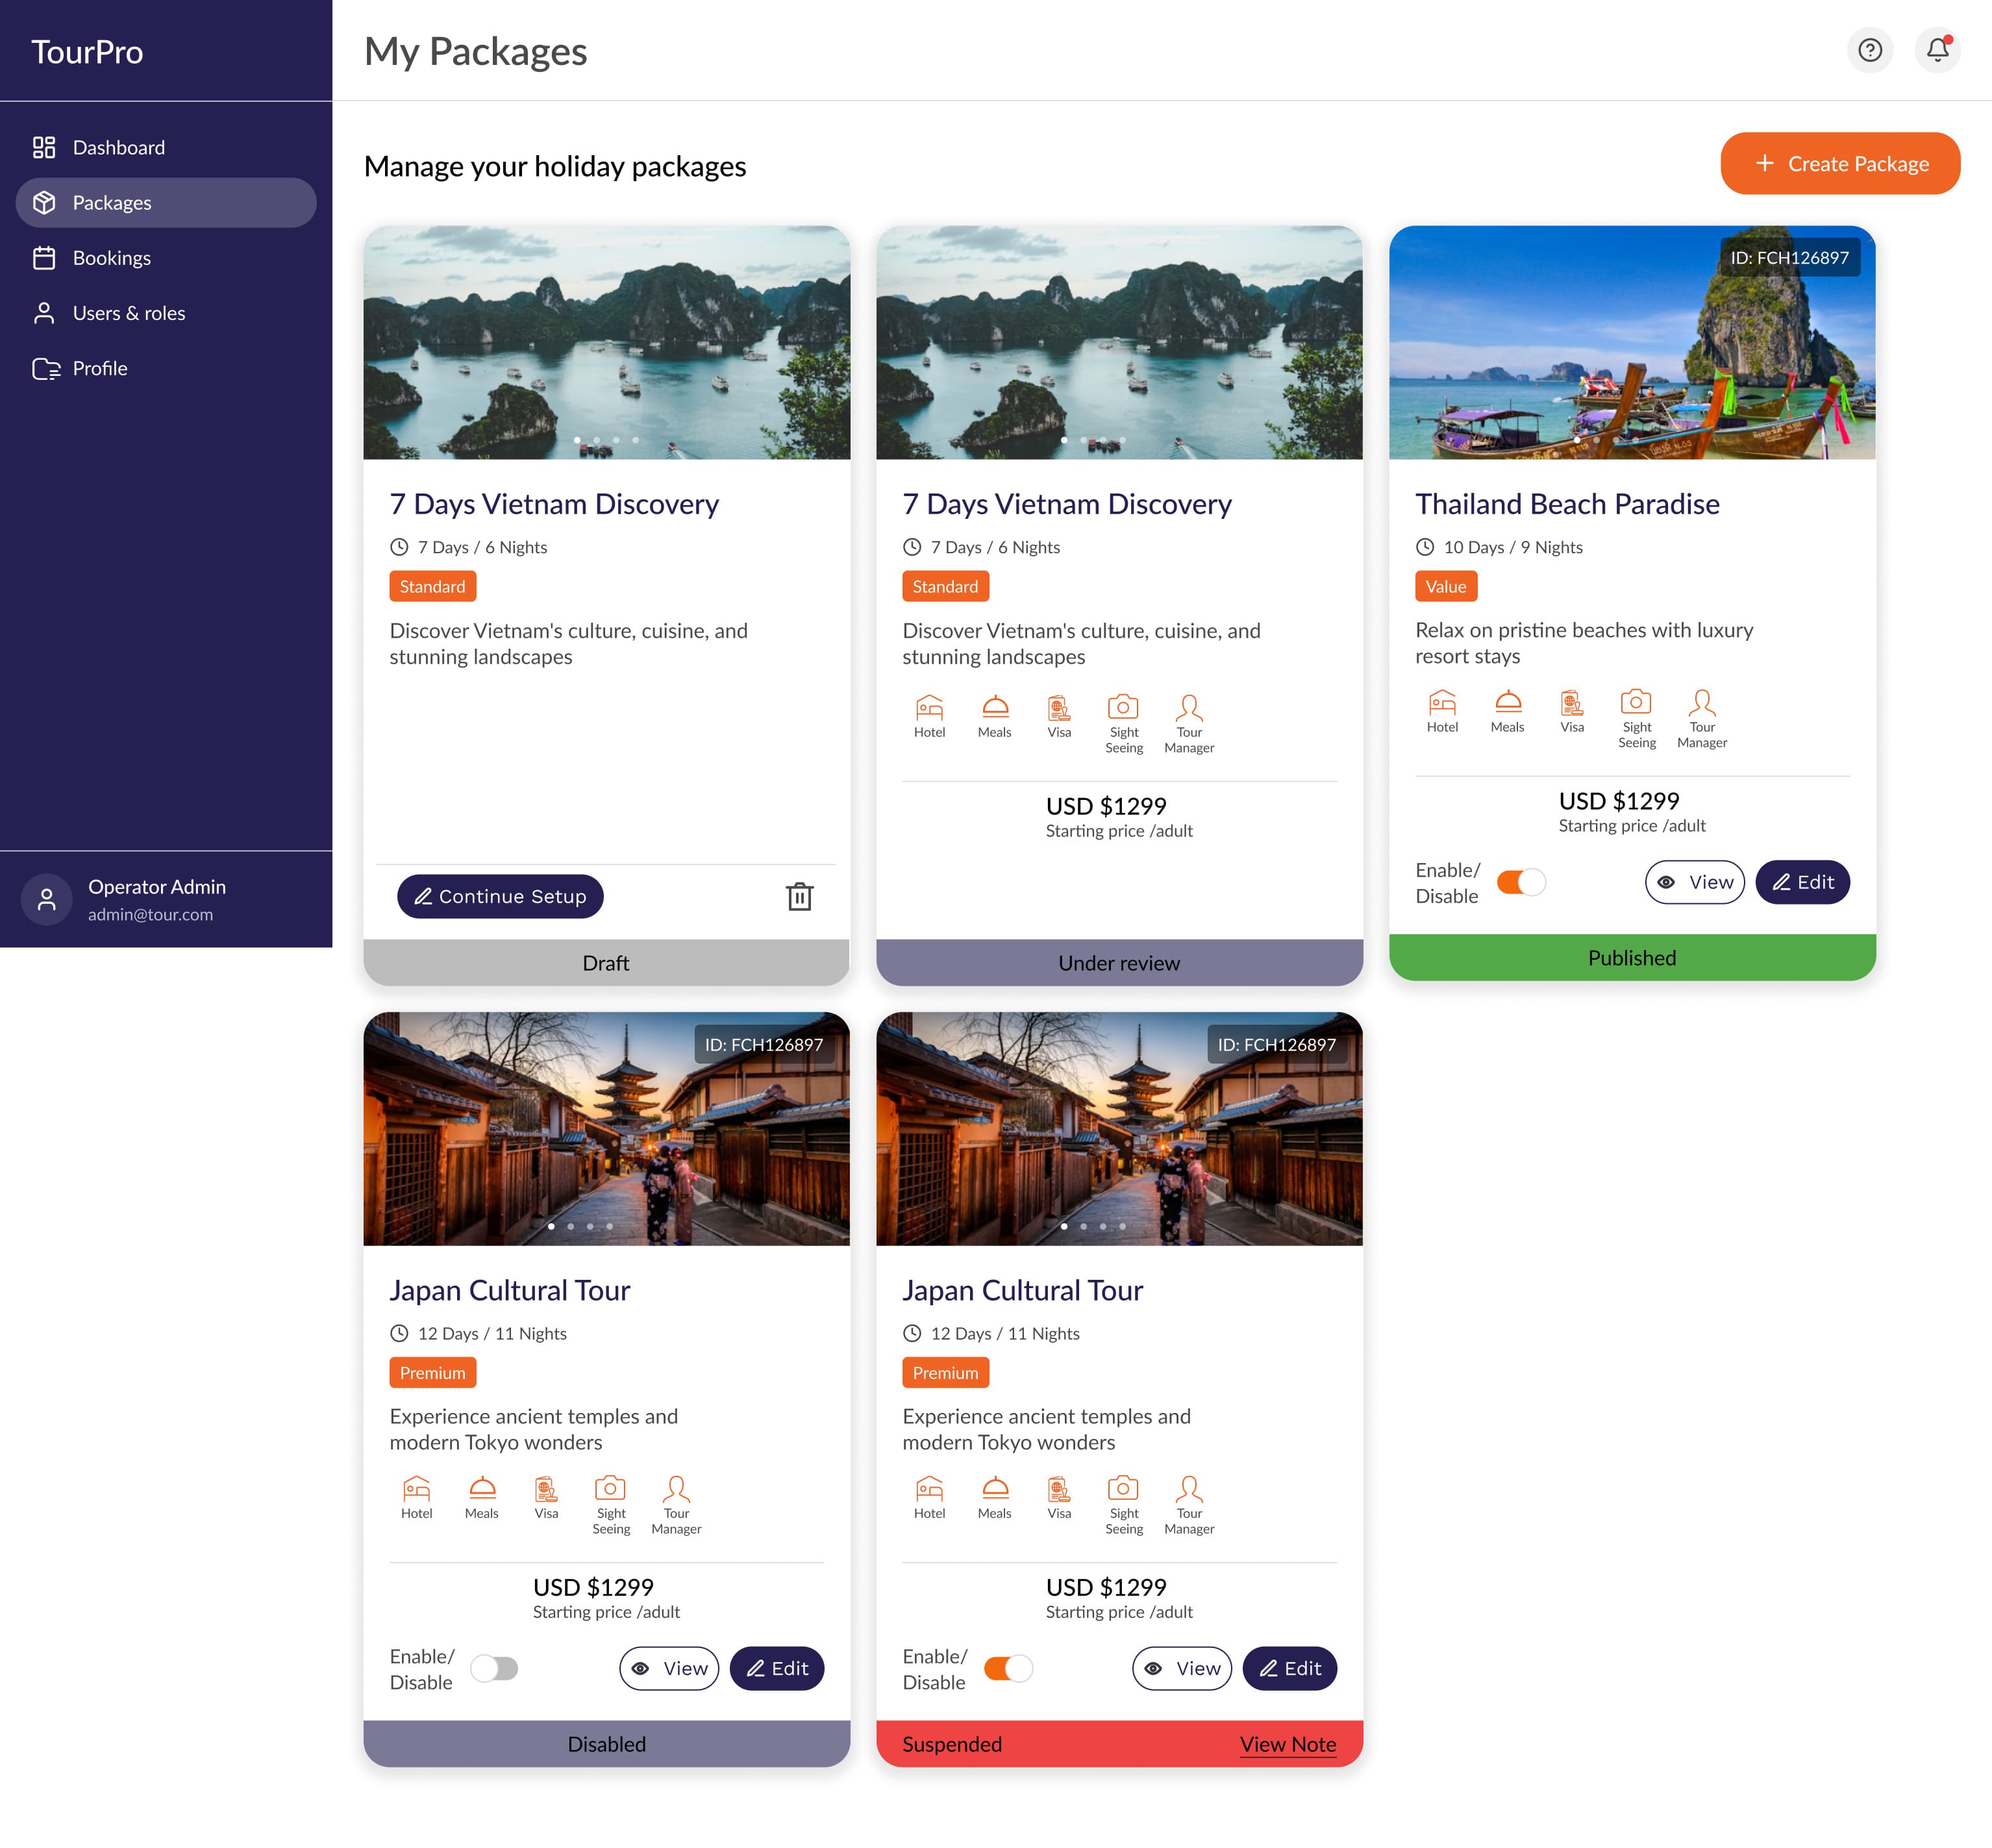View the suspended Japan Cultural Tour package
This screenshot has width=1992, height=1848.
coord(1182,1668)
